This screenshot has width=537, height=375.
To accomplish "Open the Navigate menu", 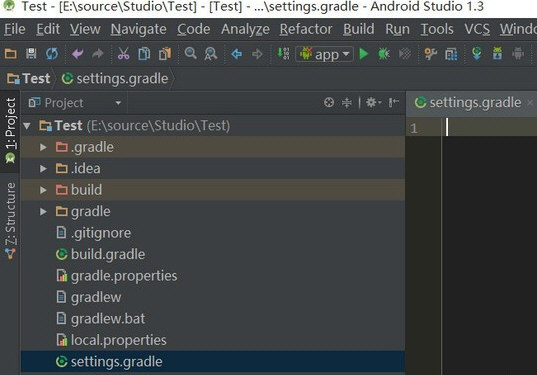I will 138,29.
